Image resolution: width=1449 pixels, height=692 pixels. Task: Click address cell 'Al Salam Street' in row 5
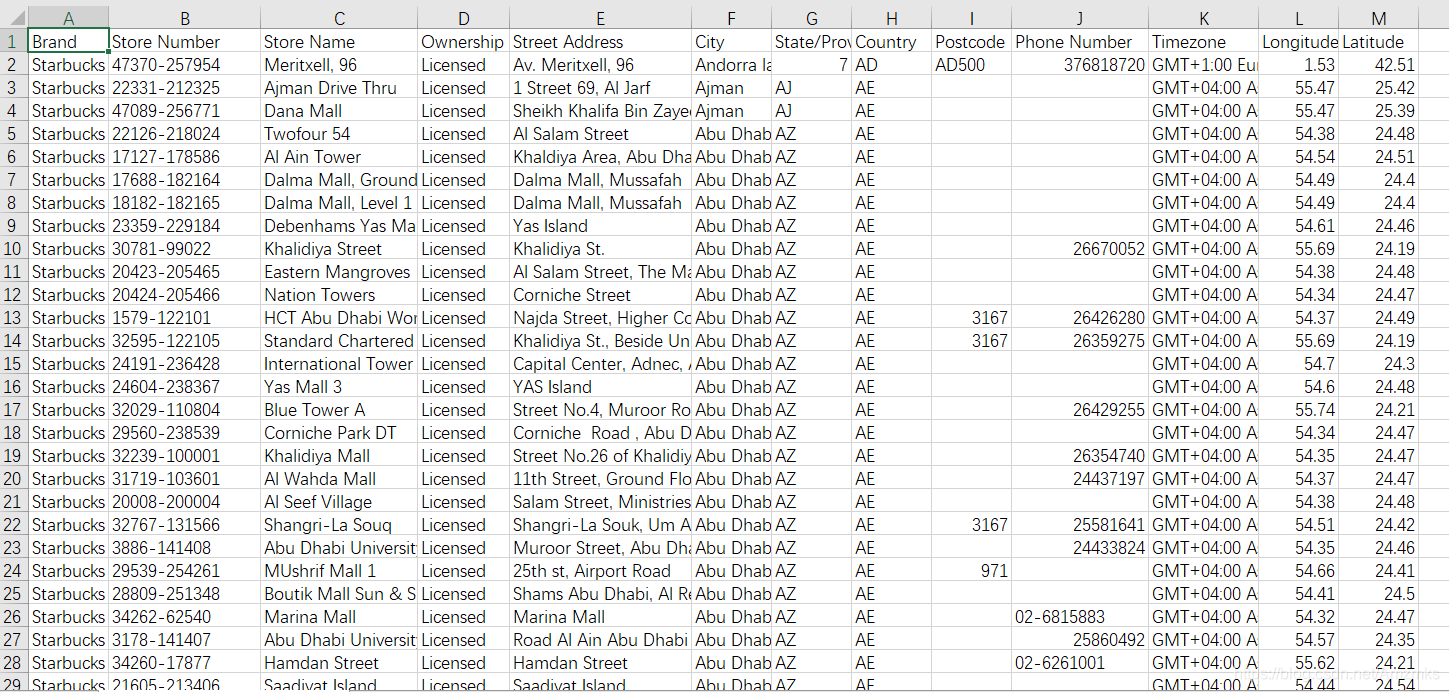pyautogui.click(x=600, y=134)
